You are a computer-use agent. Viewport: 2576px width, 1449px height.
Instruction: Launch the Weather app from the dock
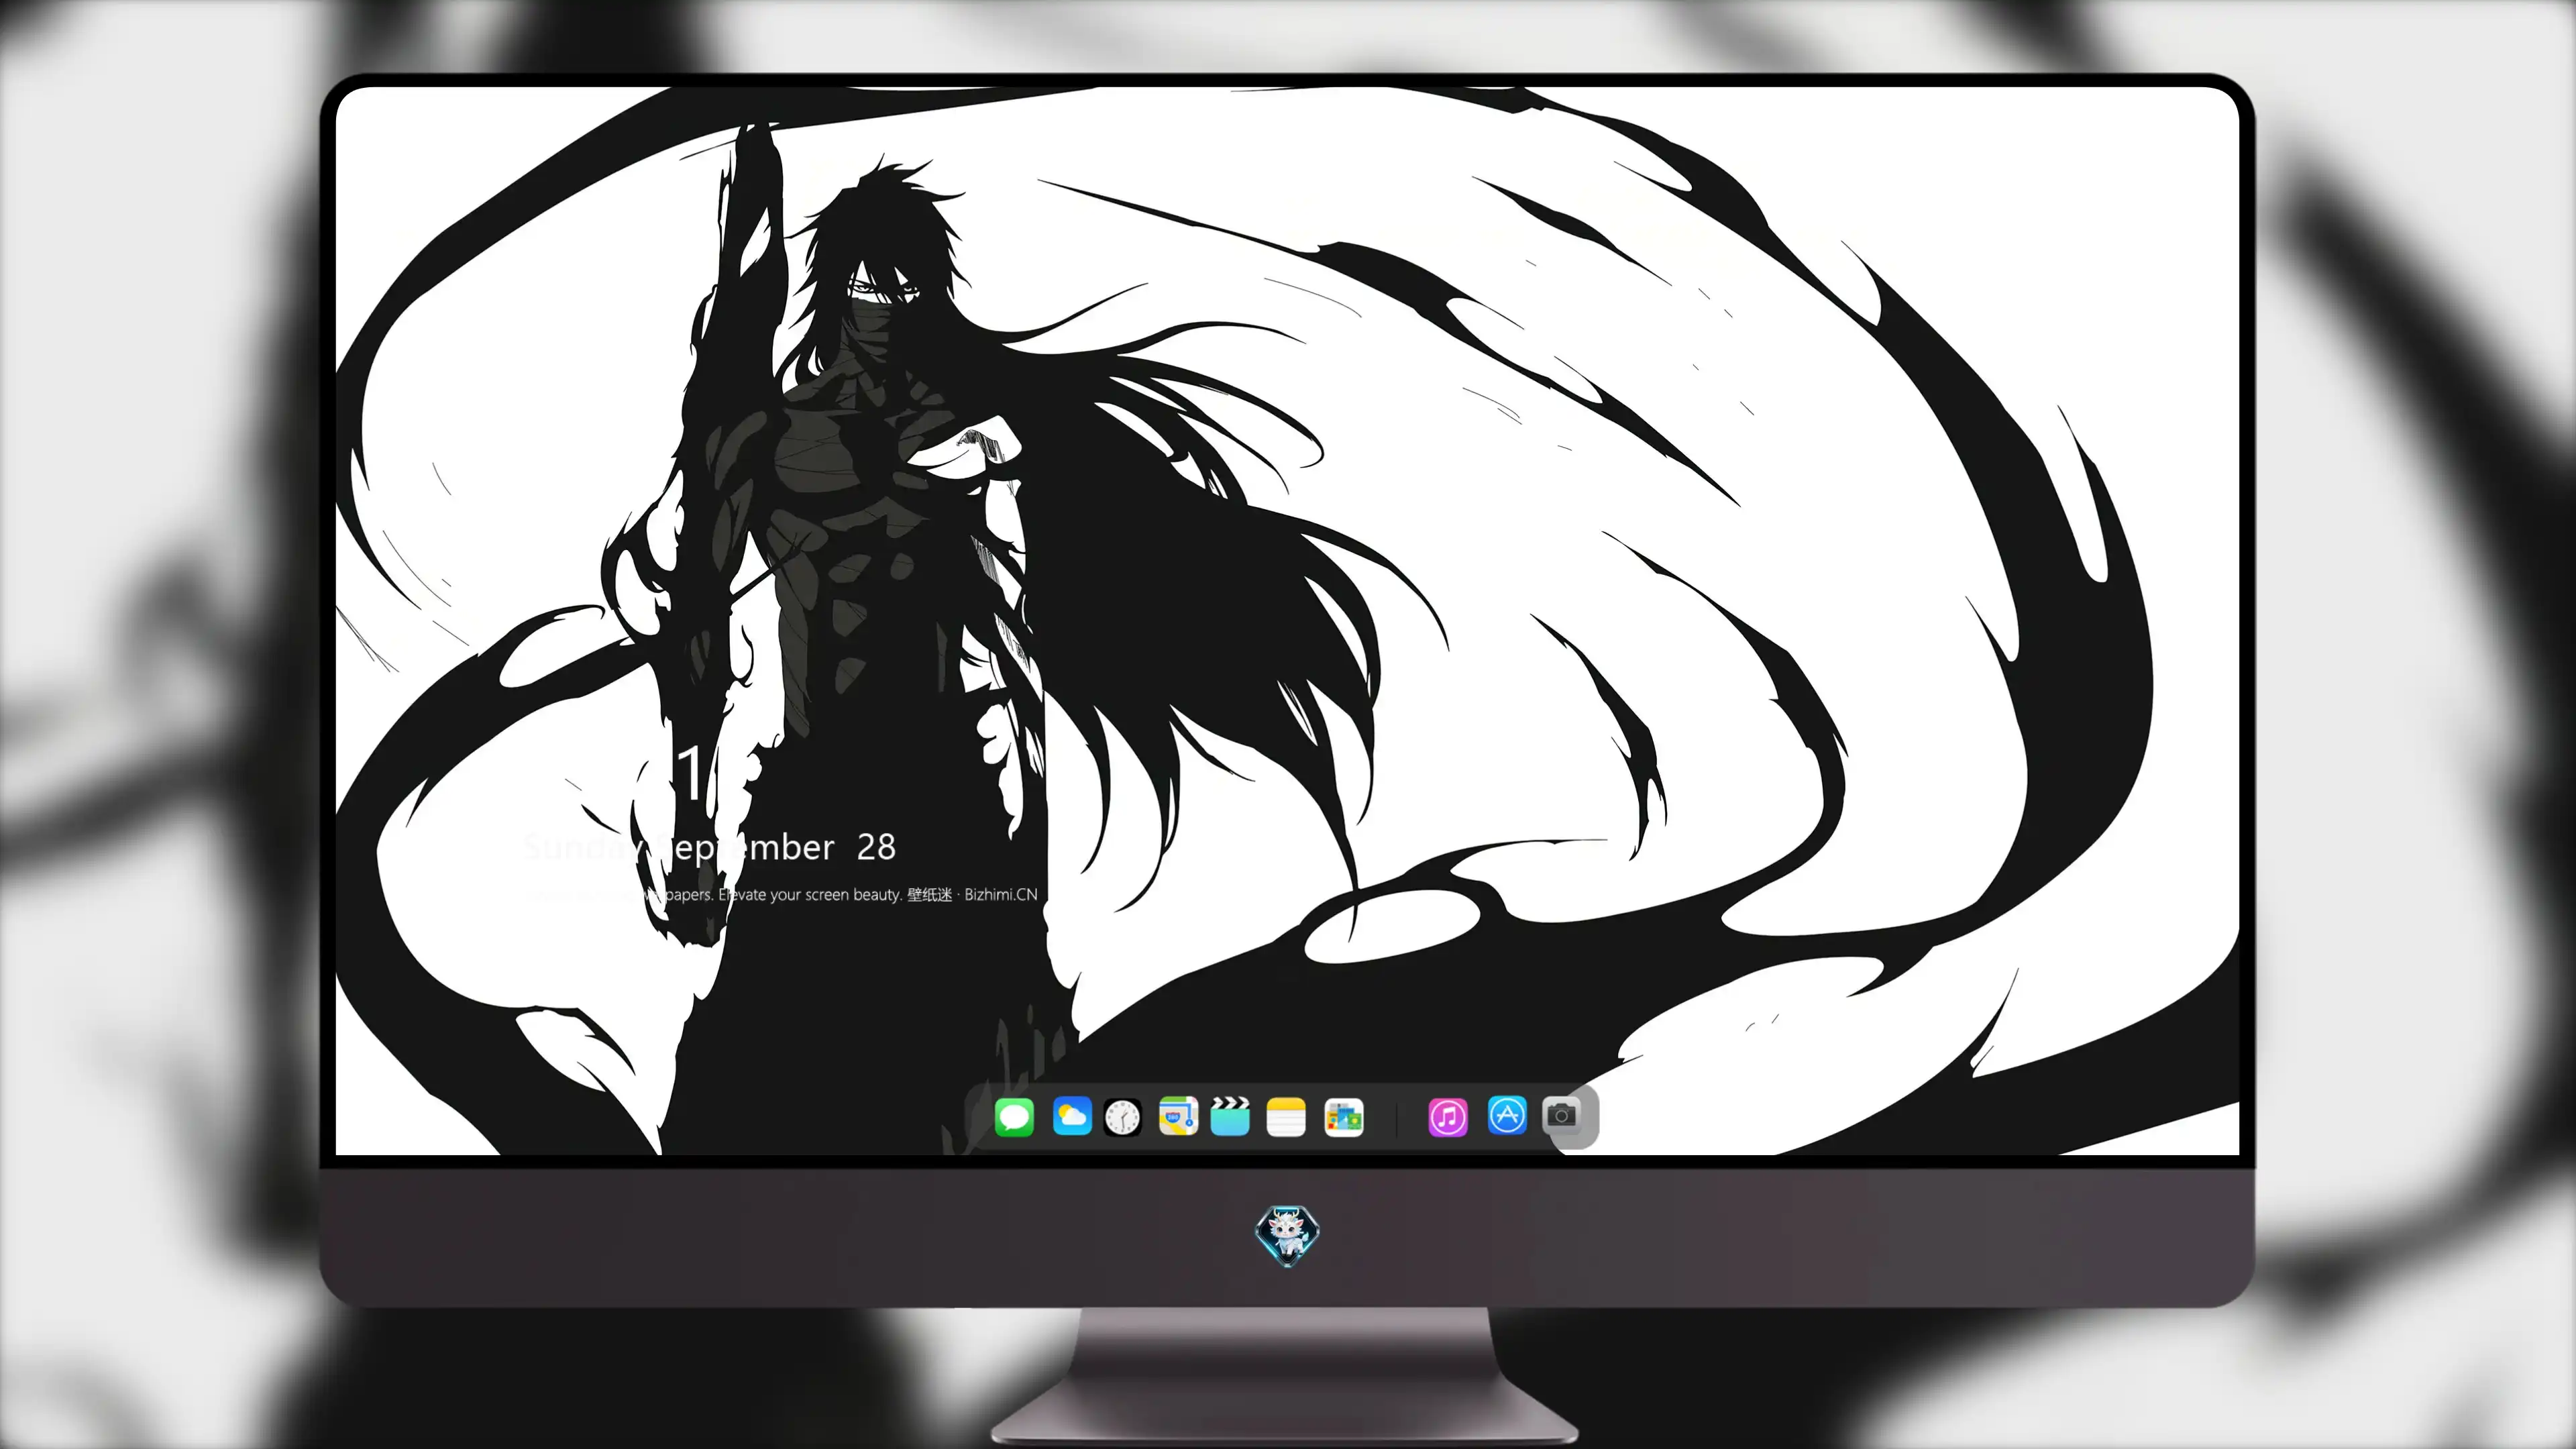click(1072, 1116)
